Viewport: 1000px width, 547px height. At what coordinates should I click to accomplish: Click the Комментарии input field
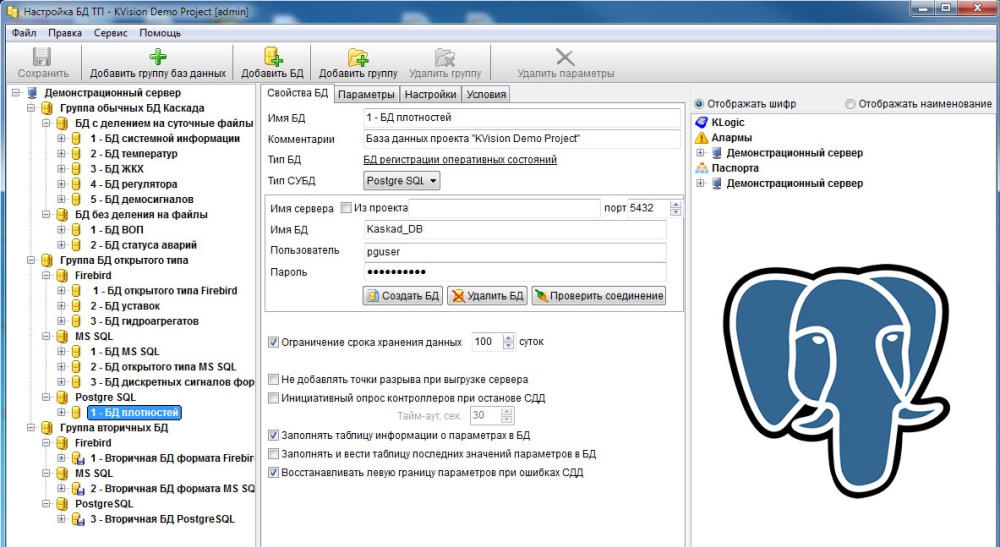(x=522, y=139)
